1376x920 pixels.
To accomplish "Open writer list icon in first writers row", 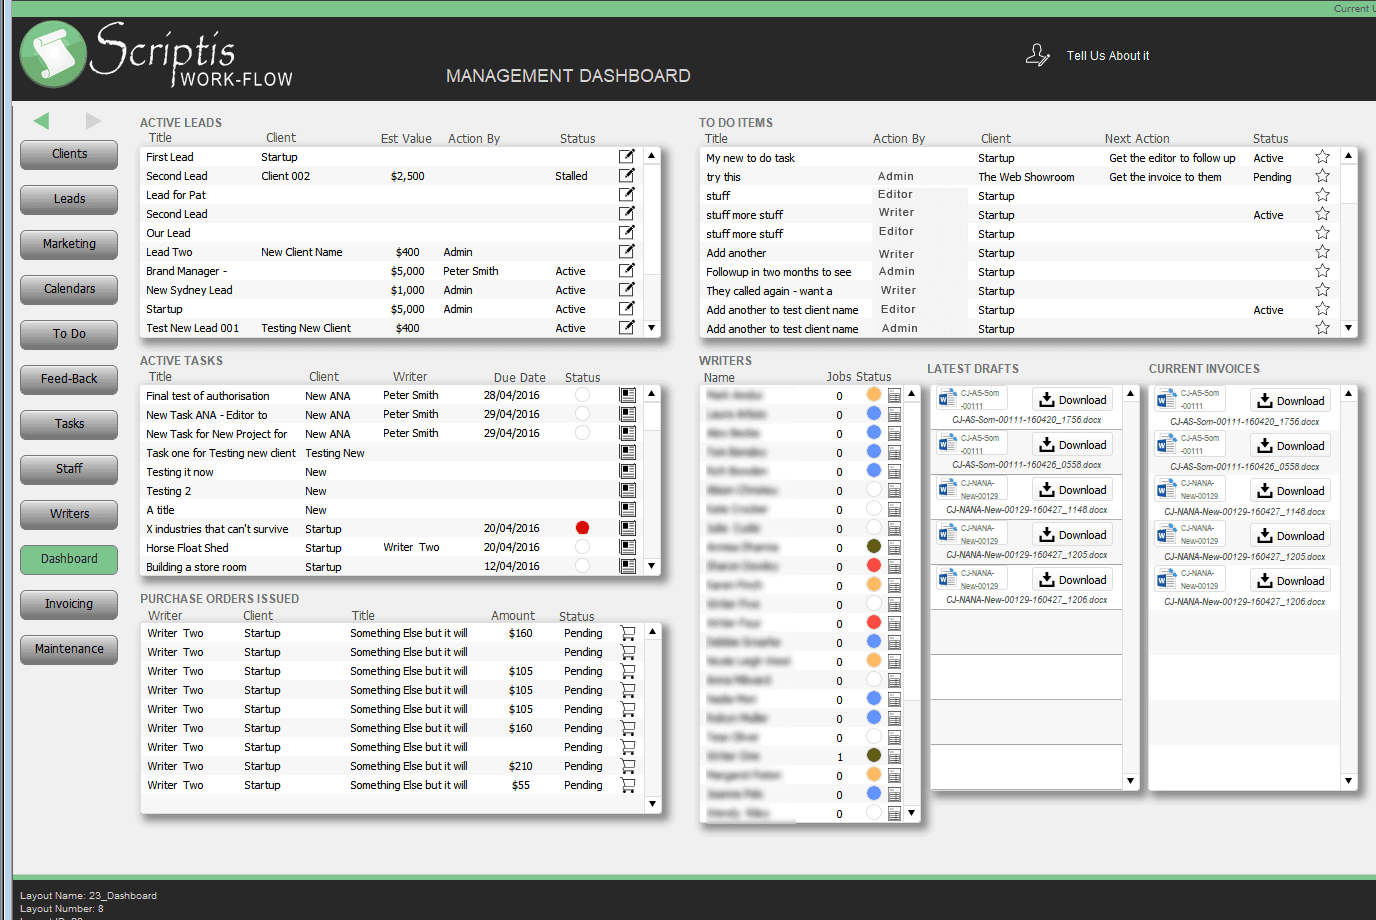I will [x=894, y=395].
